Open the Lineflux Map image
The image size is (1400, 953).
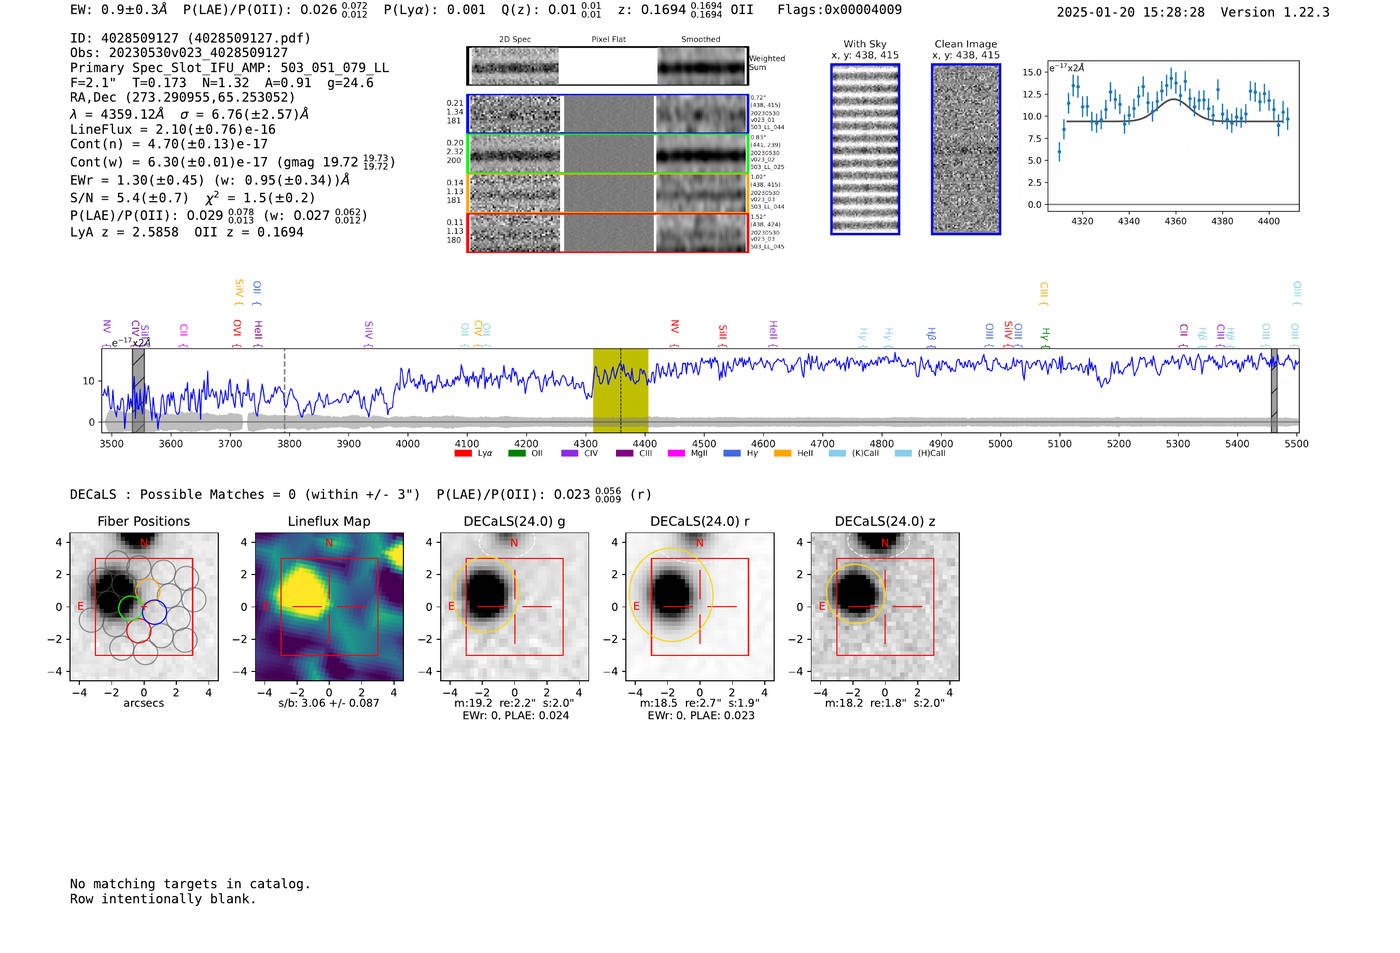pyautogui.click(x=329, y=606)
